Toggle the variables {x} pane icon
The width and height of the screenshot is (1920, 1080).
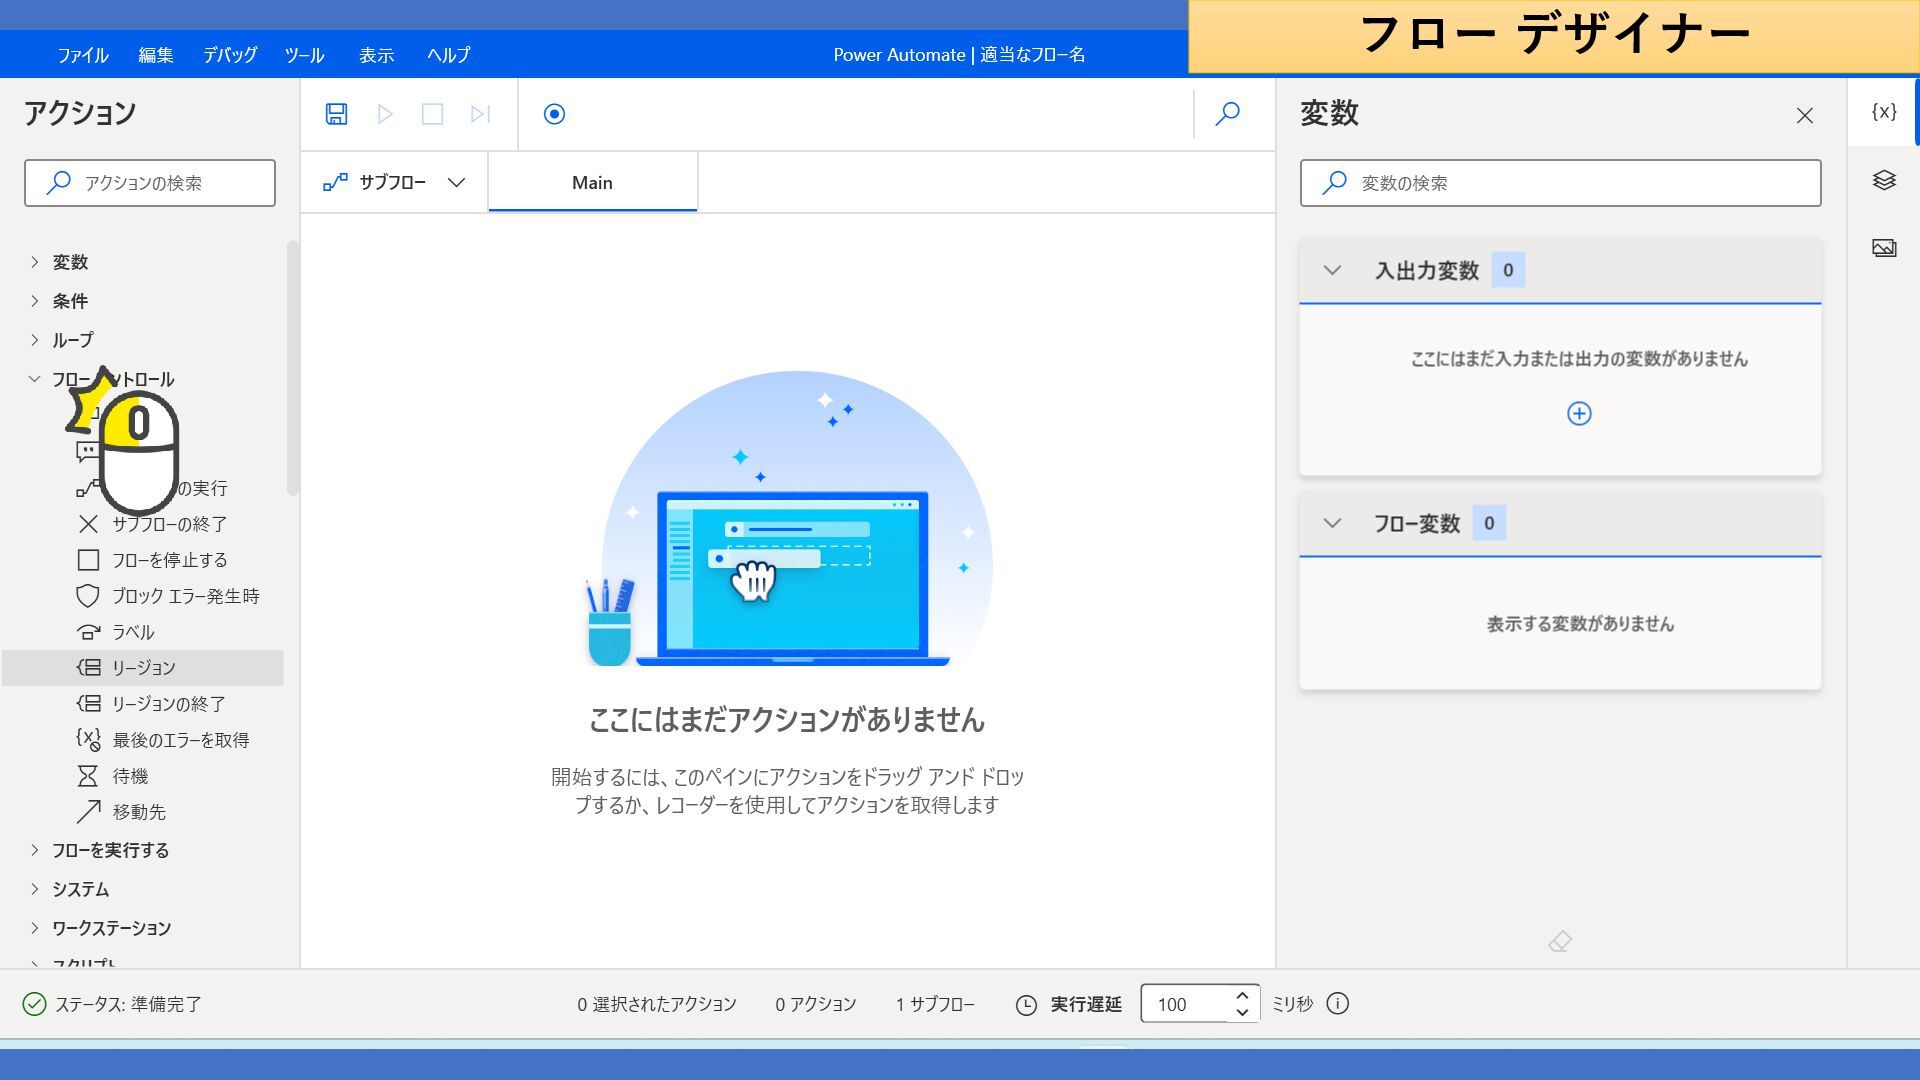click(1884, 112)
